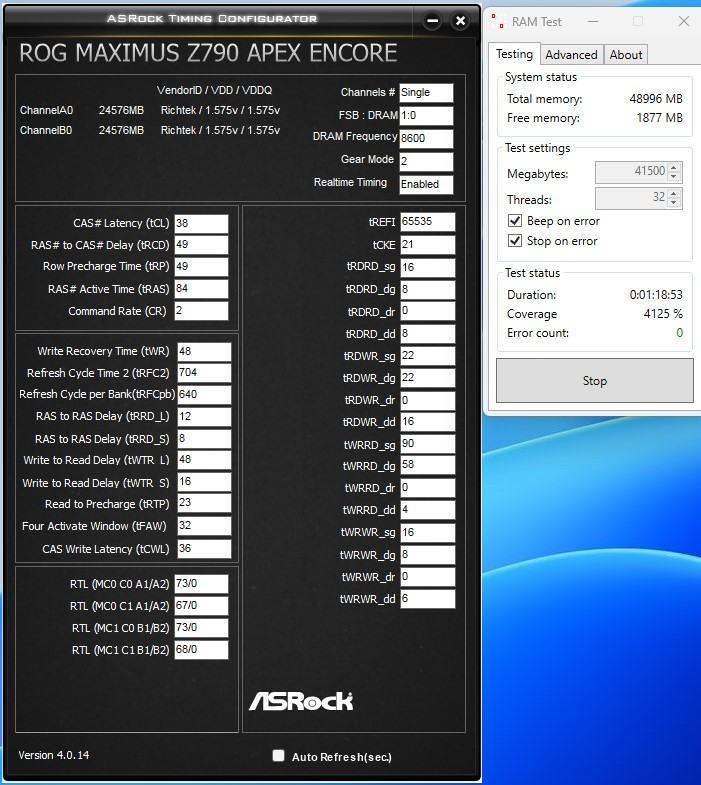701x785 pixels.
Task: Click the ASRock logo
Action: (x=301, y=701)
